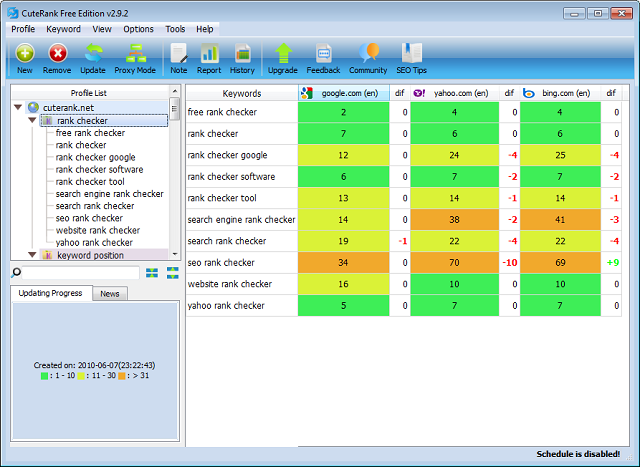Open the Tools menu
This screenshot has width=640, height=467.
[175, 29]
